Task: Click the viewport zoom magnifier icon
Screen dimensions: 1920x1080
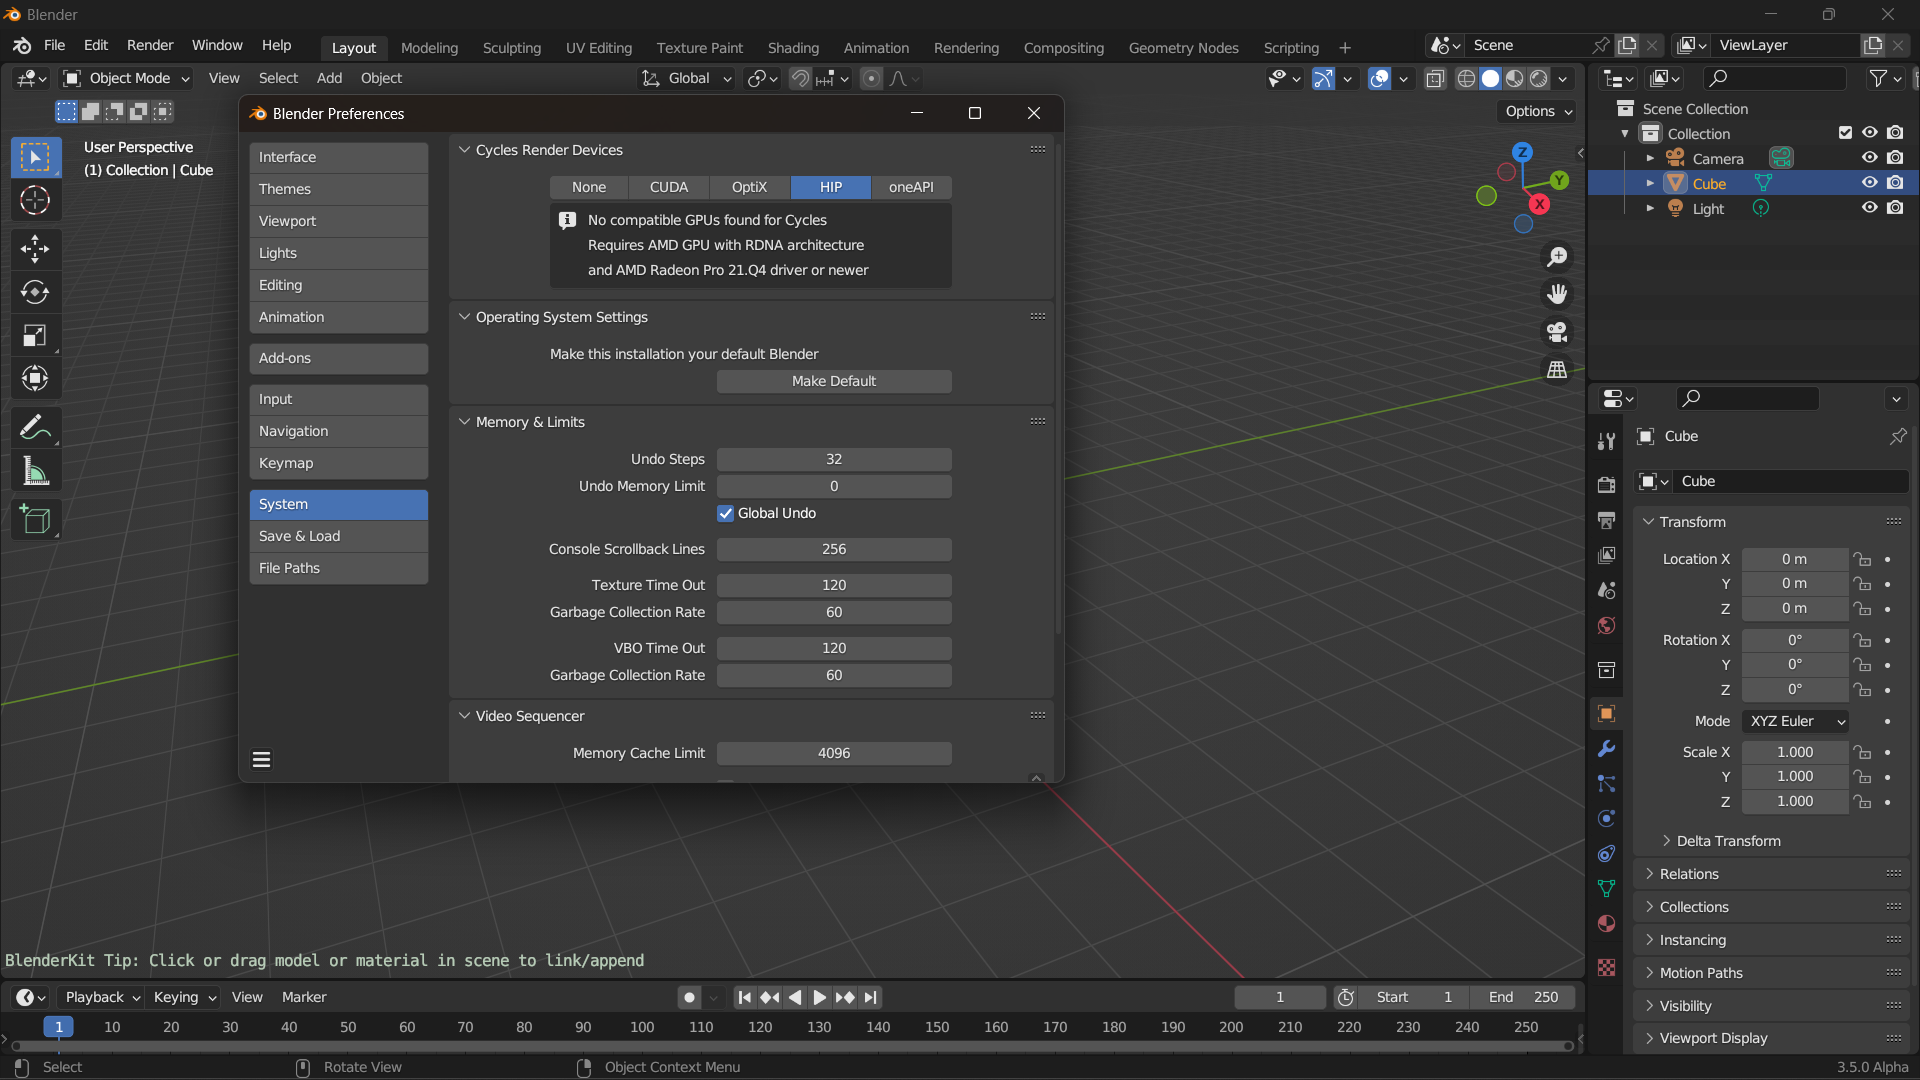Action: pos(1557,257)
